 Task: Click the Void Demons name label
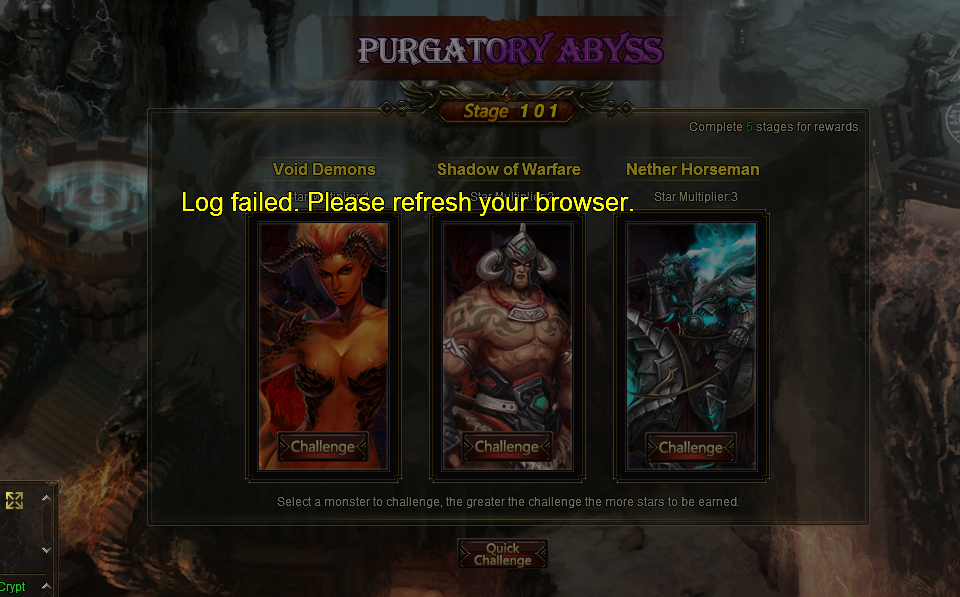click(x=324, y=169)
